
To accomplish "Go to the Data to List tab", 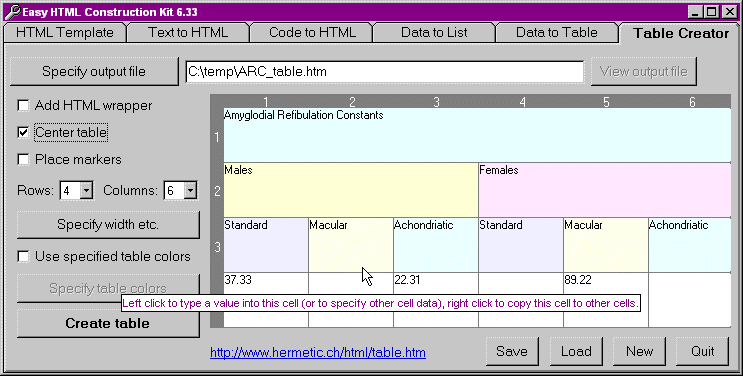I will point(434,33).
